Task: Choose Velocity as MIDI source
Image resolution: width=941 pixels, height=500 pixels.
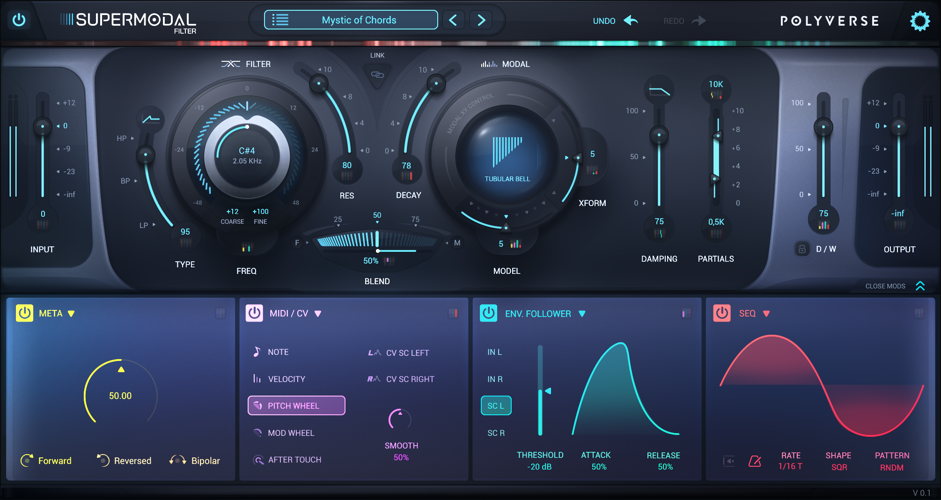Action: point(279,379)
